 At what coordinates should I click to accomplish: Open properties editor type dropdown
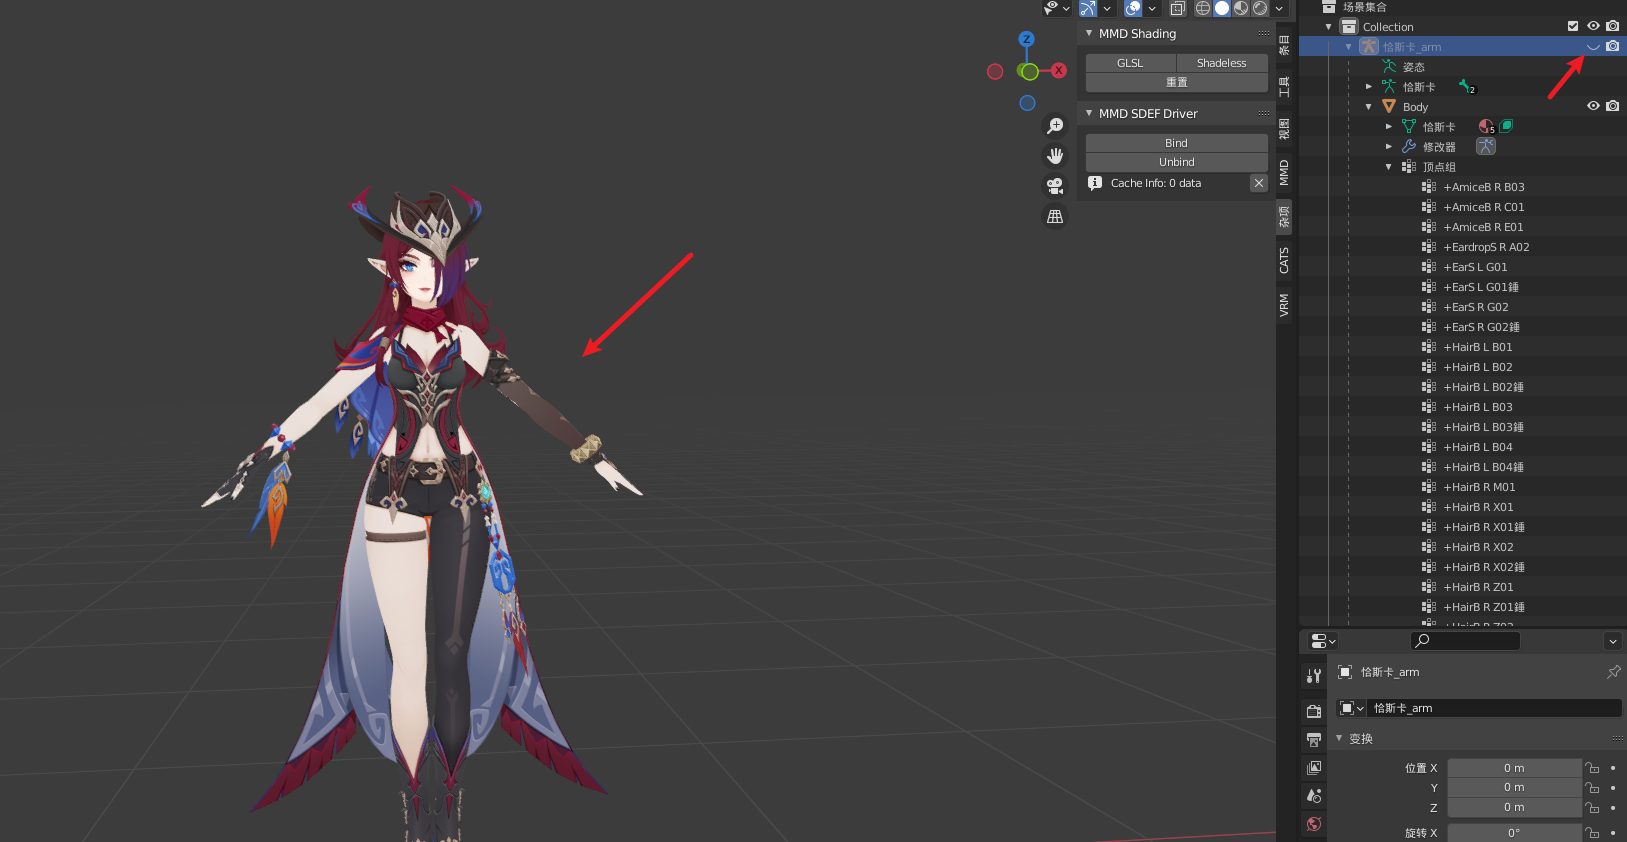click(x=1323, y=641)
